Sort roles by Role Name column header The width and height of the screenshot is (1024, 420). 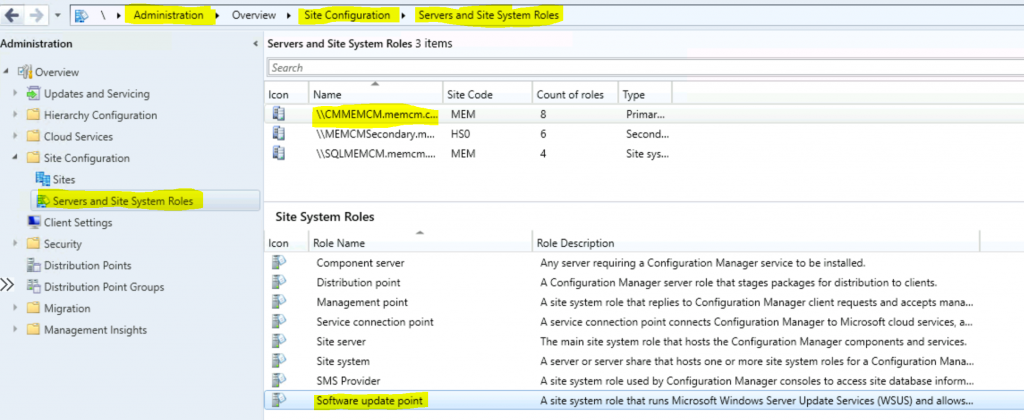point(420,243)
